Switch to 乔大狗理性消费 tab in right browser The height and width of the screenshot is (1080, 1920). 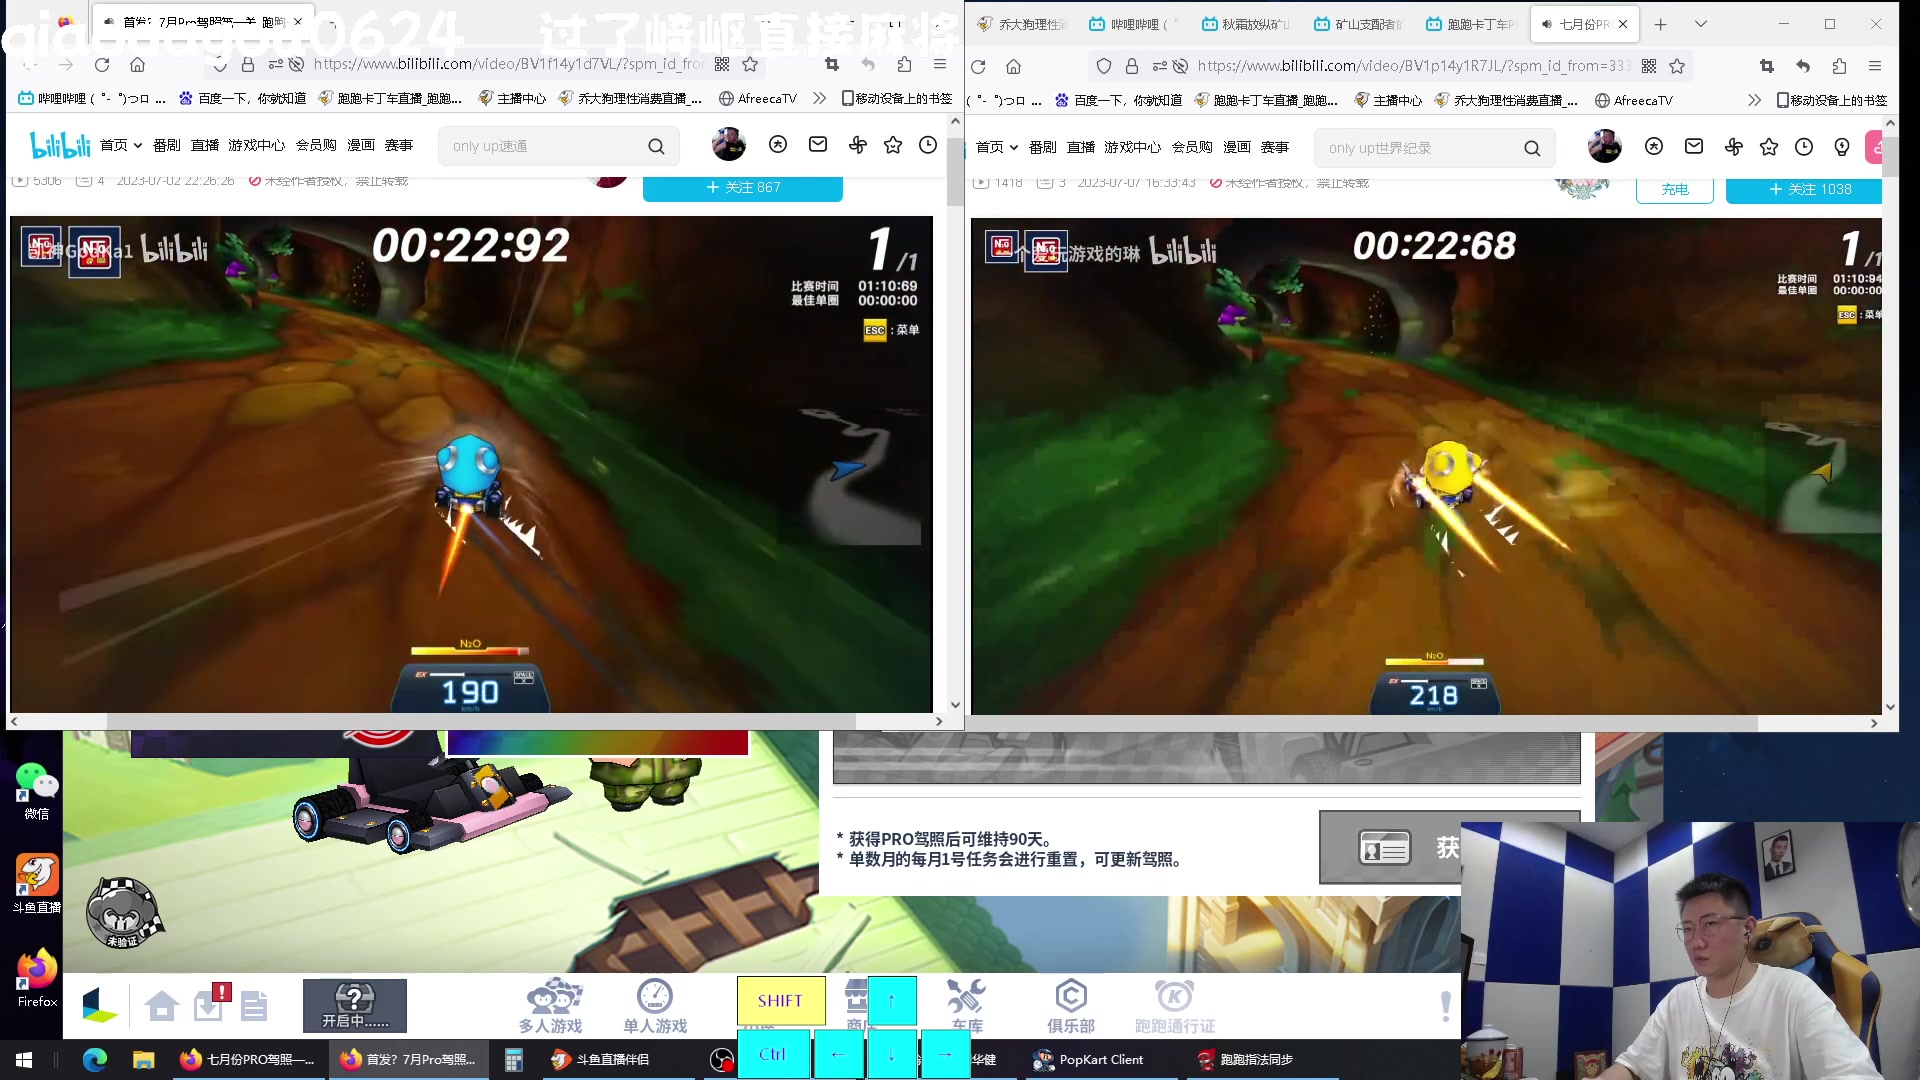pyautogui.click(x=1022, y=24)
